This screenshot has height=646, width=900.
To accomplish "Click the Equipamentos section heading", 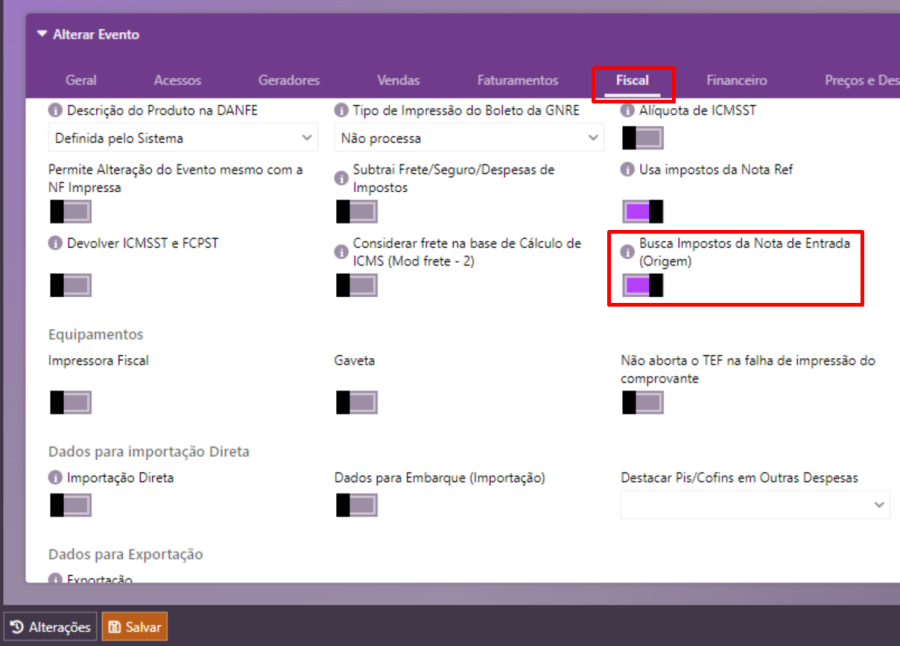I will coord(96,334).
